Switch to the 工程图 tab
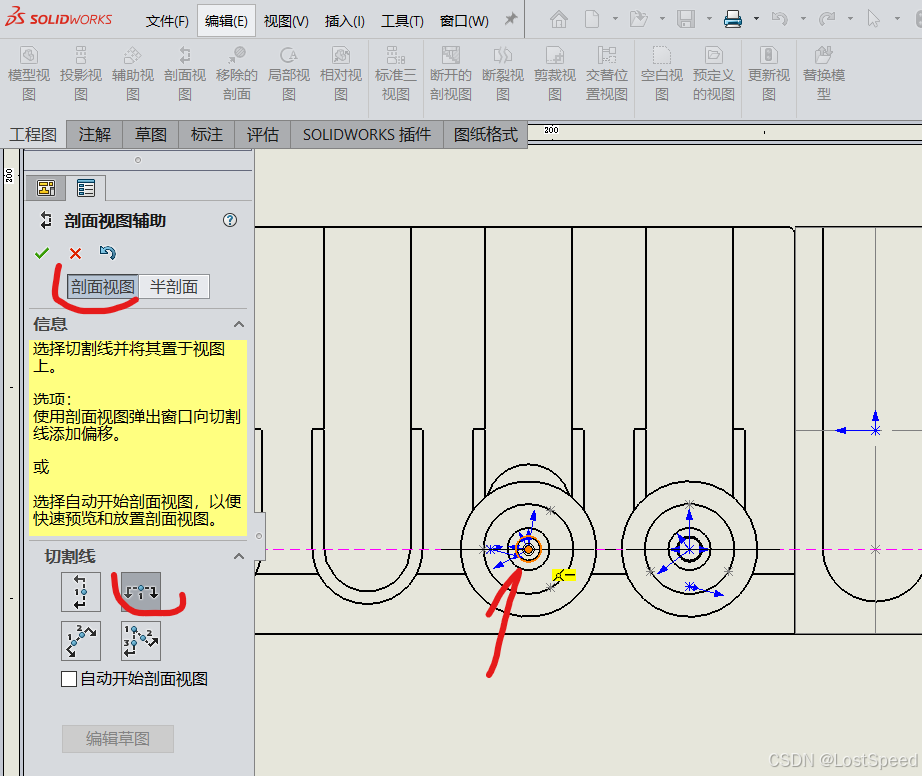 pos(33,135)
